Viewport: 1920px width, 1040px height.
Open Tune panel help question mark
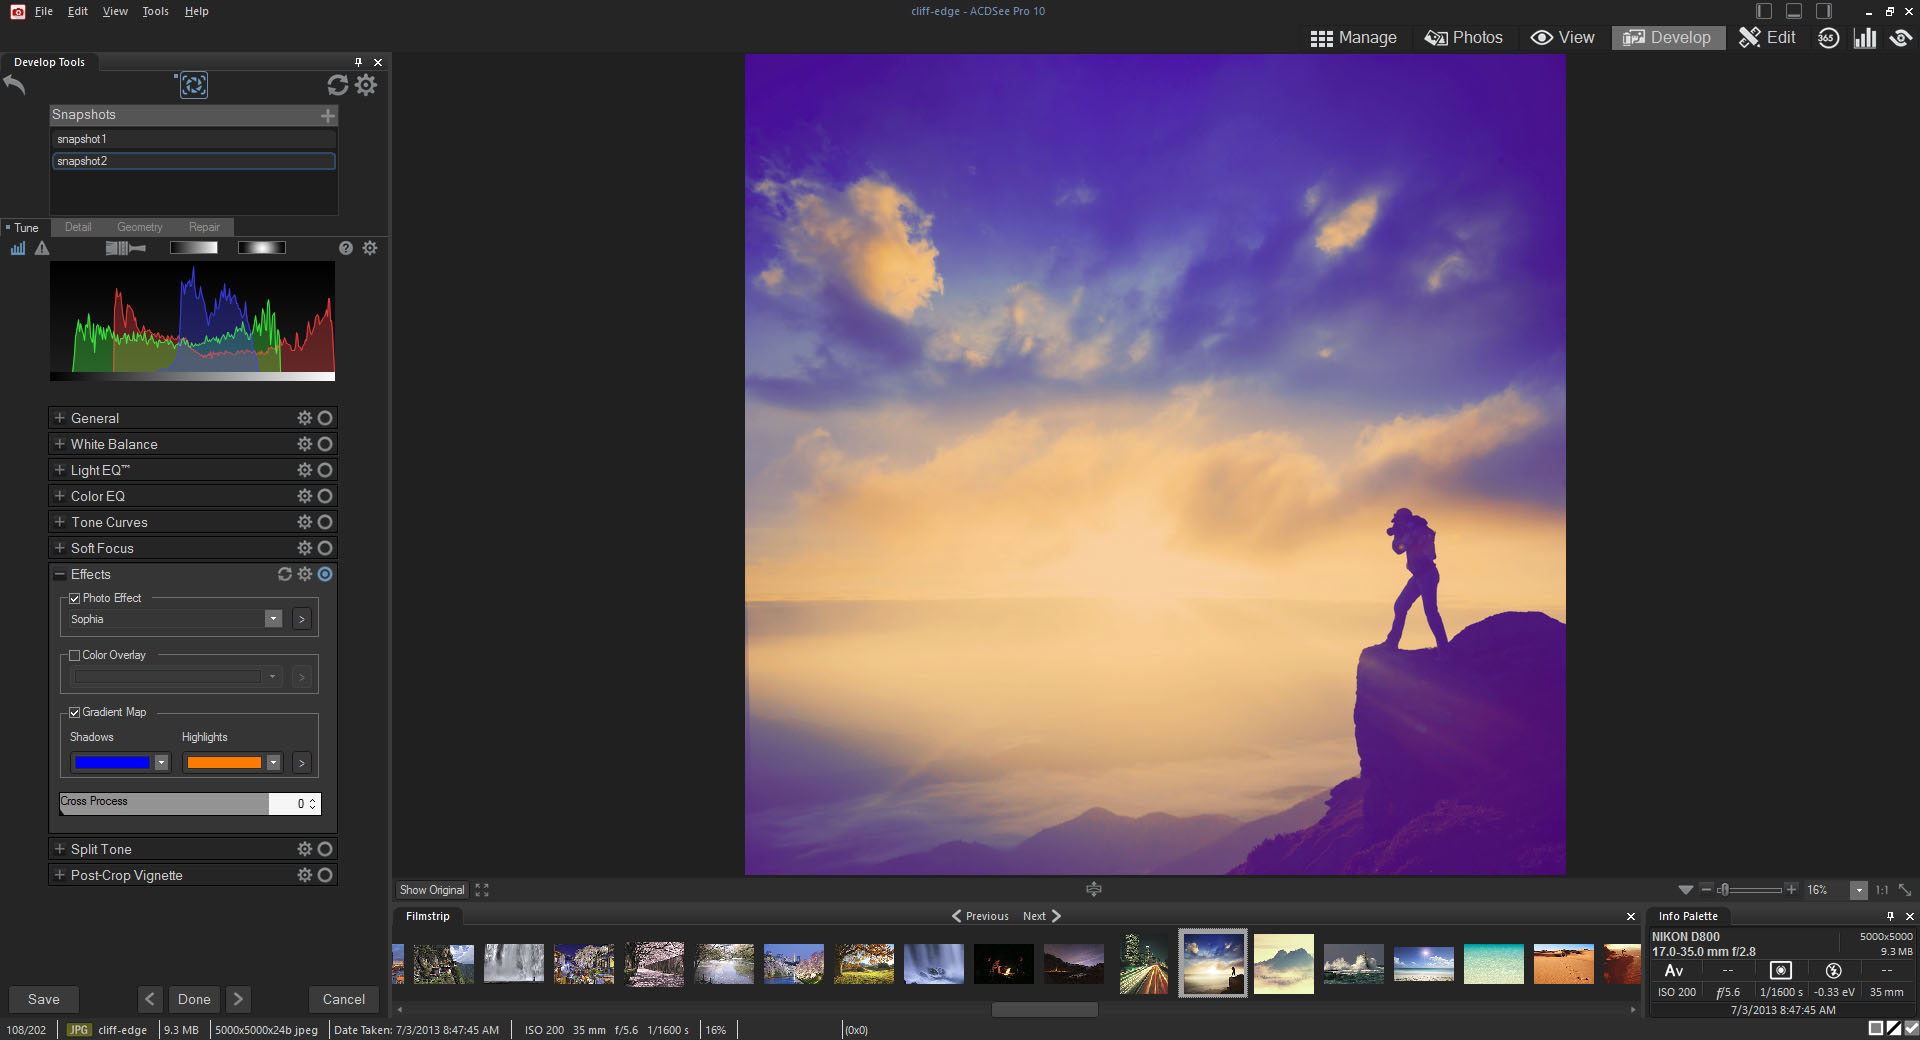346,248
